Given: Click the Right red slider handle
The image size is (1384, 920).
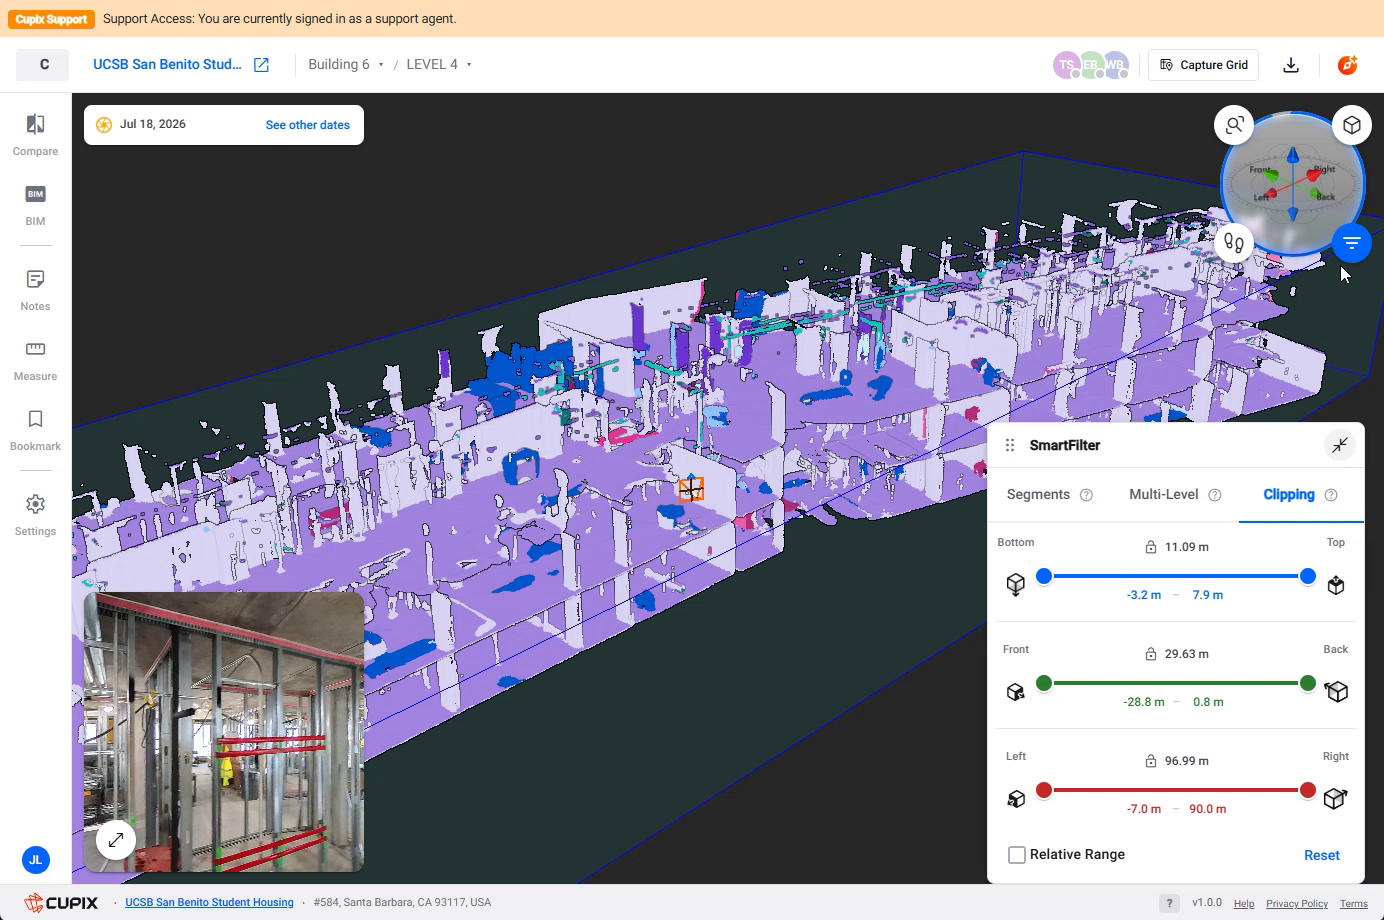Looking at the screenshot, I should click(x=1307, y=790).
